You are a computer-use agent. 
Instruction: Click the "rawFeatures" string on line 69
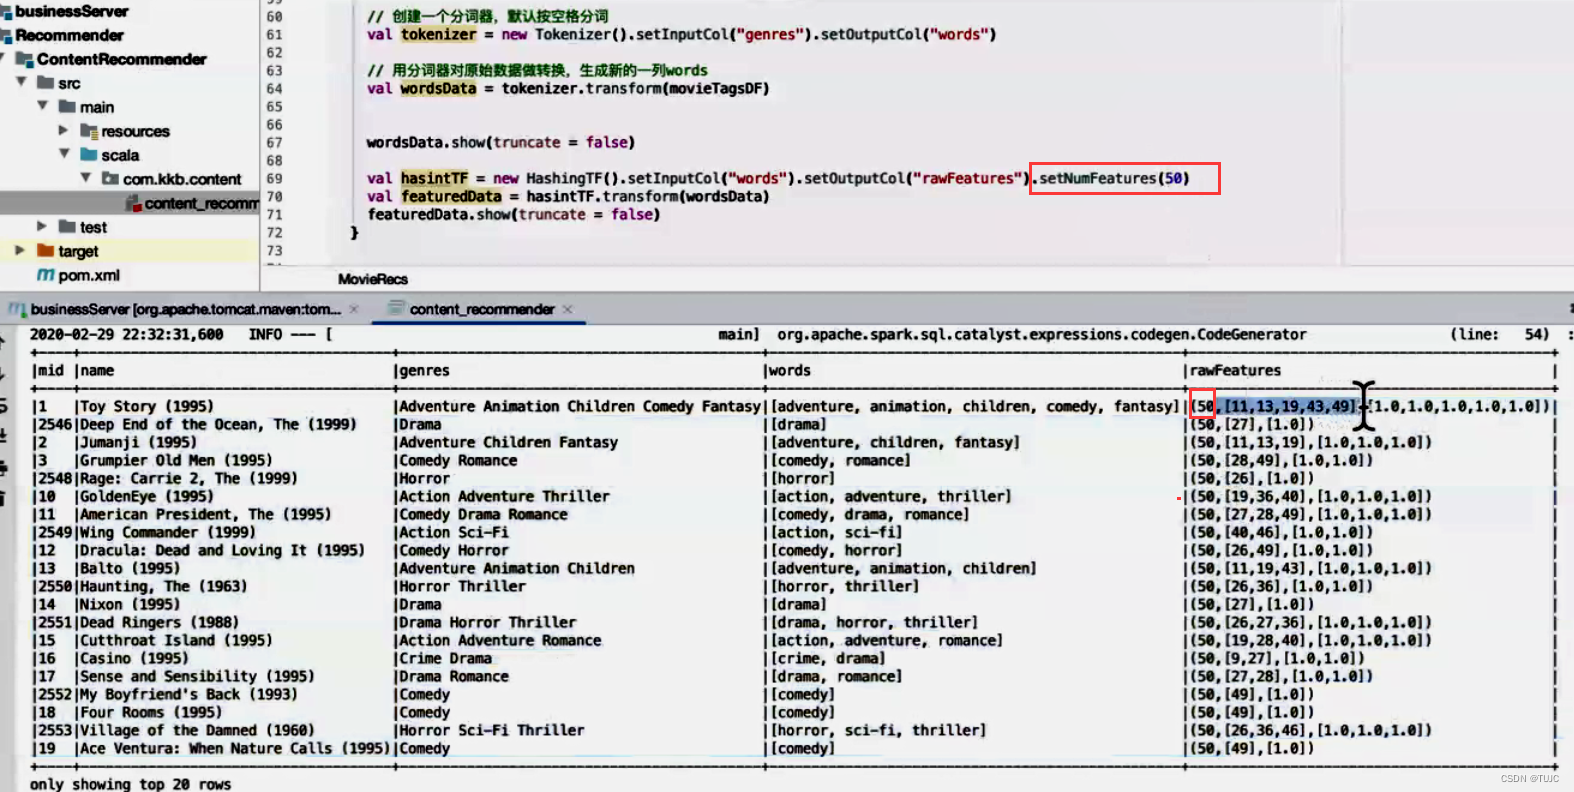[967, 178]
